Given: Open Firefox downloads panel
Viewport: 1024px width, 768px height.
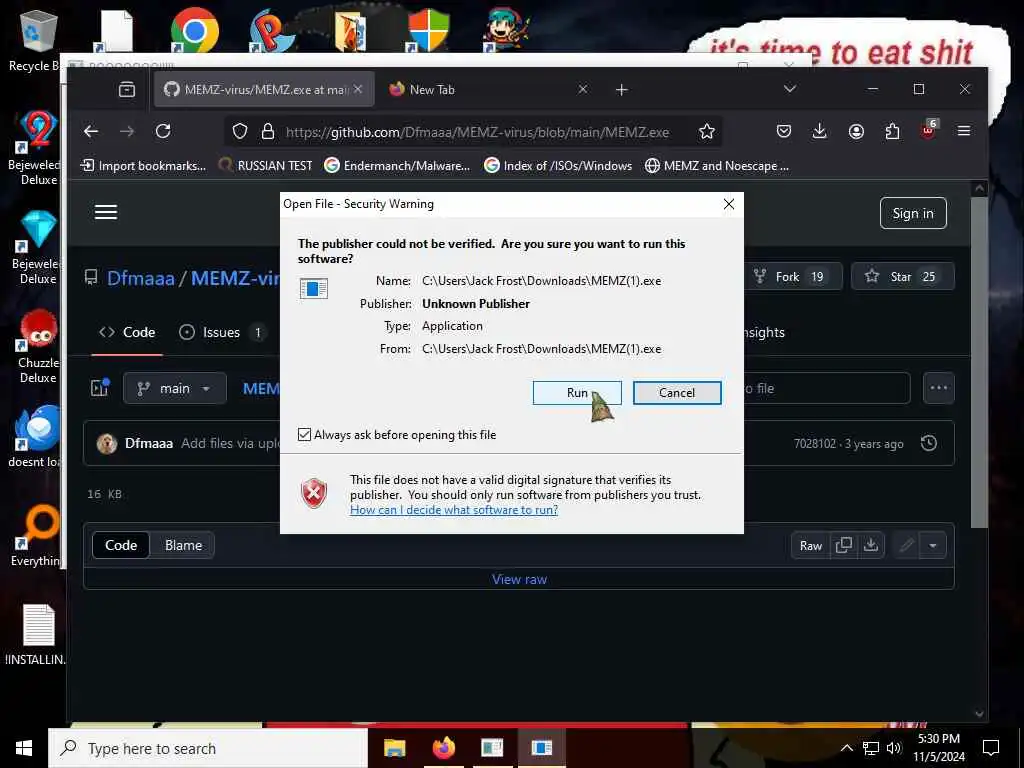Looking at the screenshot, I should tap(820, 131).
